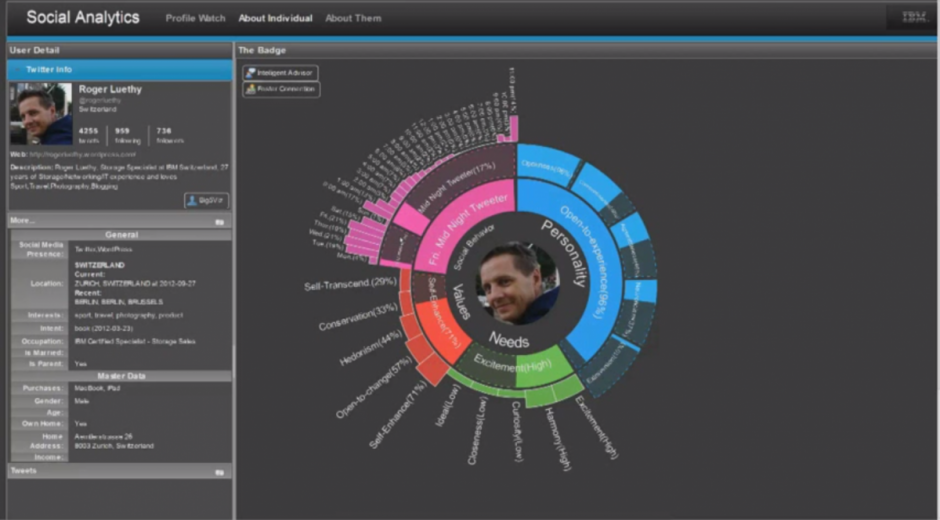
Task: Click the ZURICH, SWITZERLAND current location value
Action: tap(135, 283)
